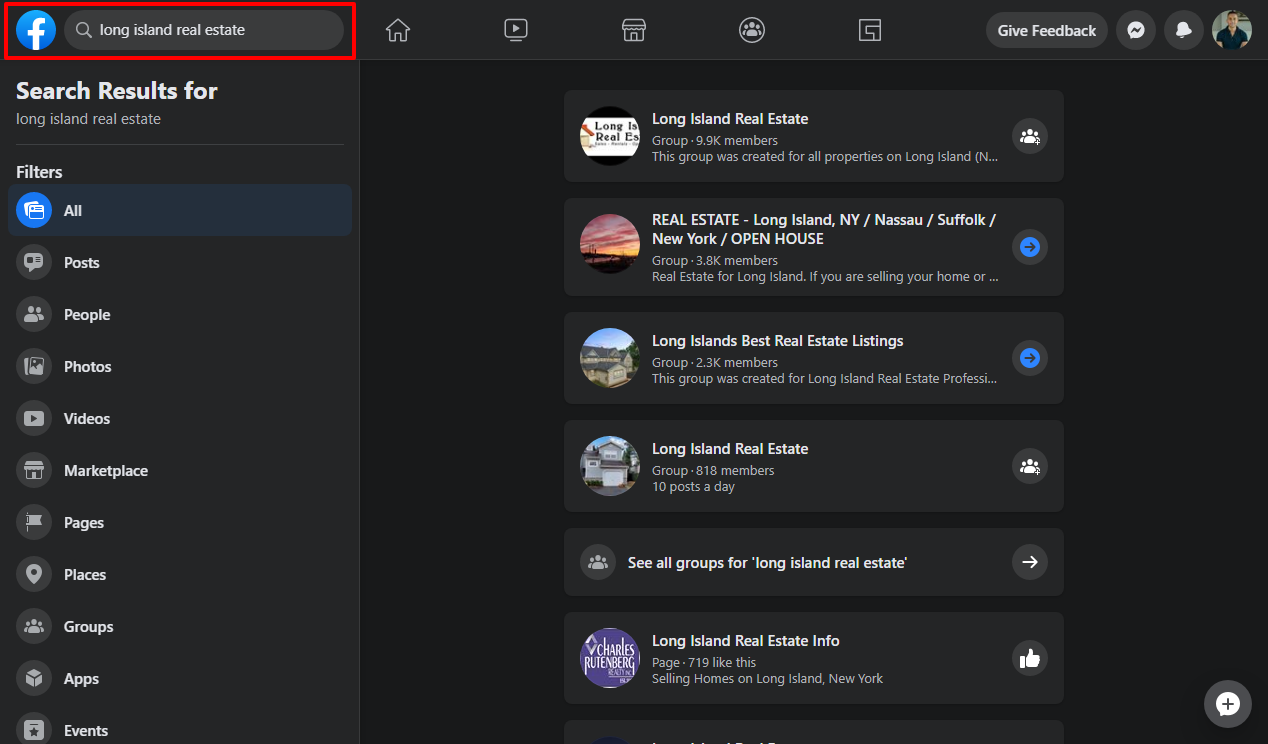Open the notifications bell icon

(1184, 30)
